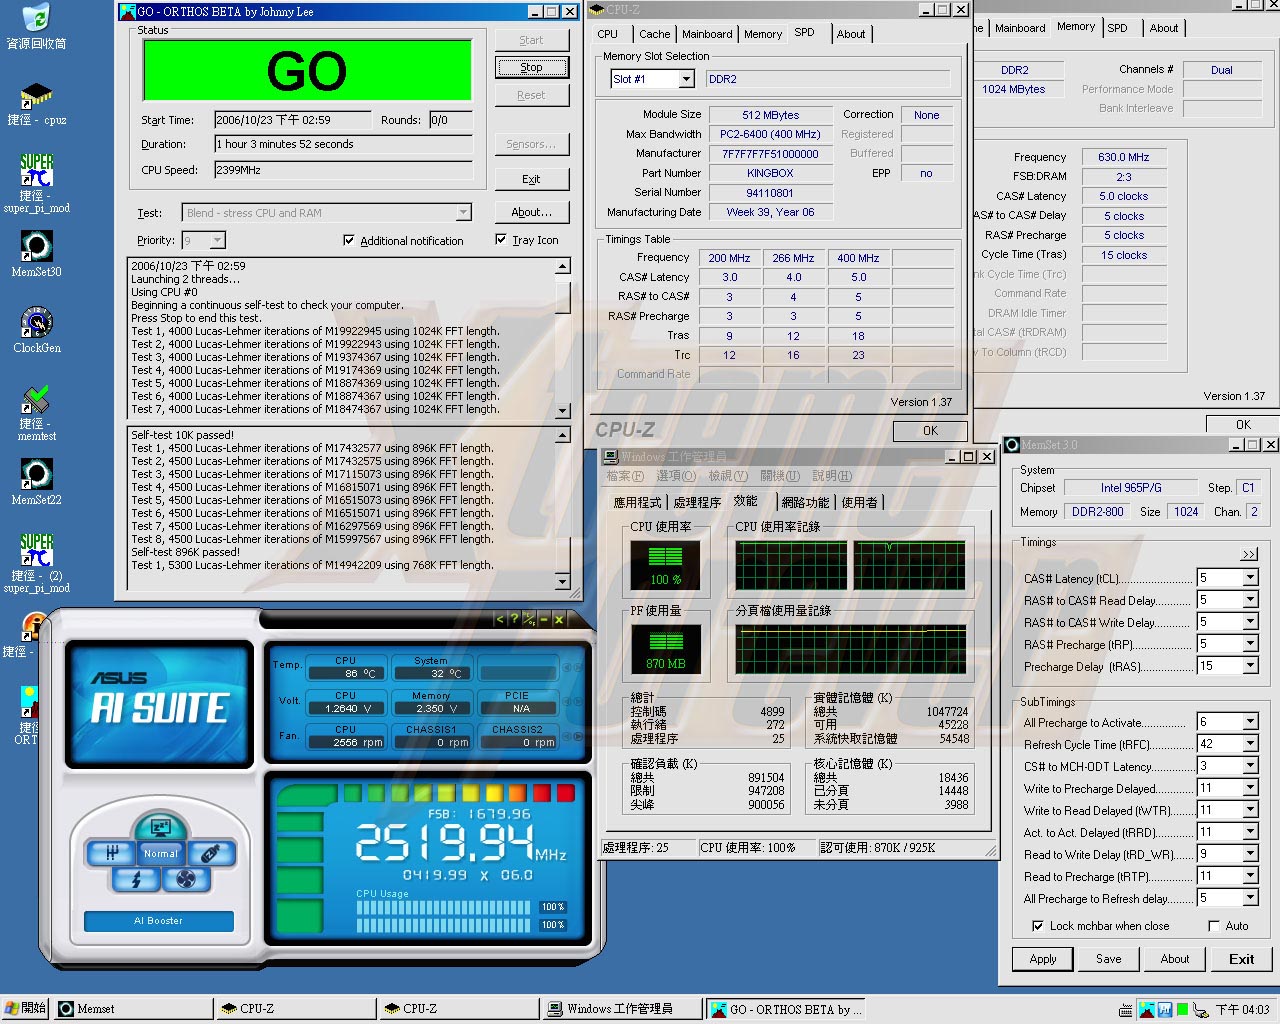Click the Exit button in Orthos
This screenshot has width=1280, height=1024.
point(531,179)
